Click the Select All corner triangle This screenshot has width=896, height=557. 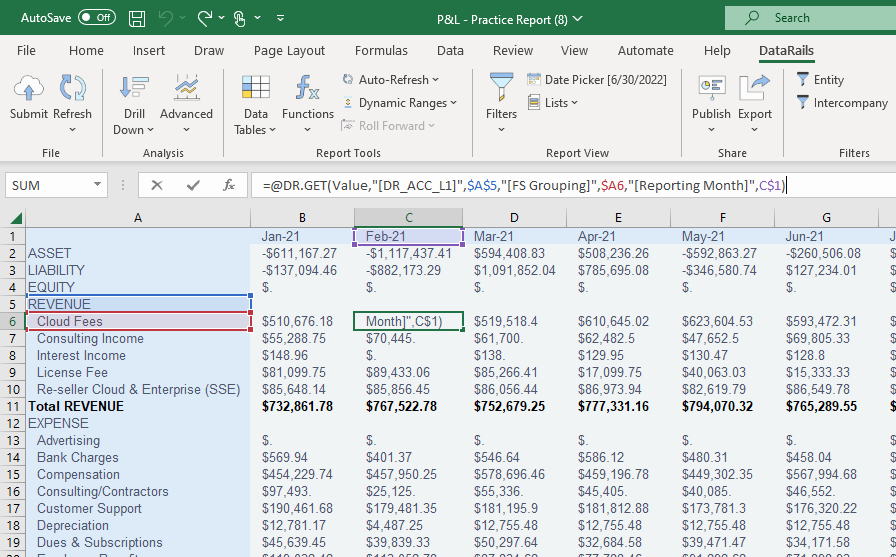[x=16, y=218]
